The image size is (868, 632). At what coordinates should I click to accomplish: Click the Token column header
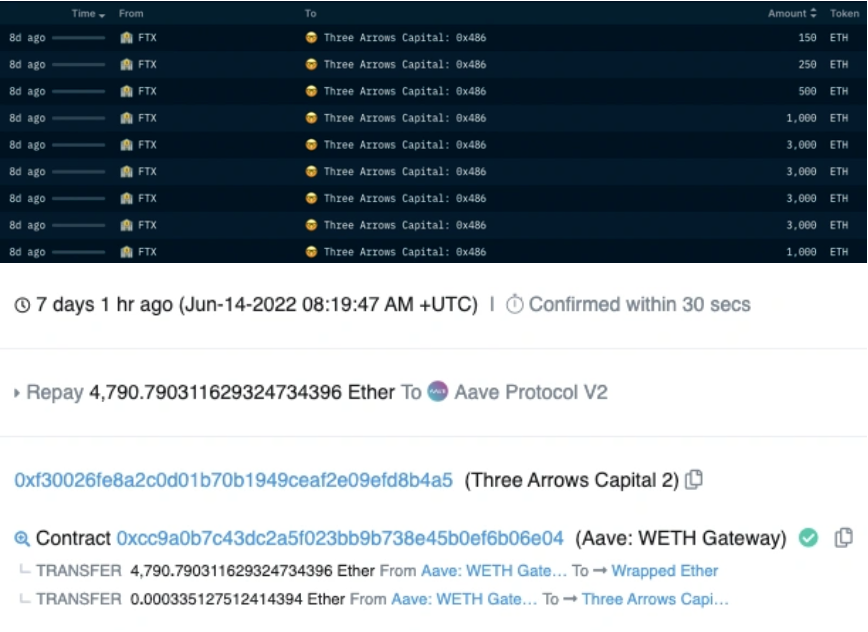click(844, 13)
